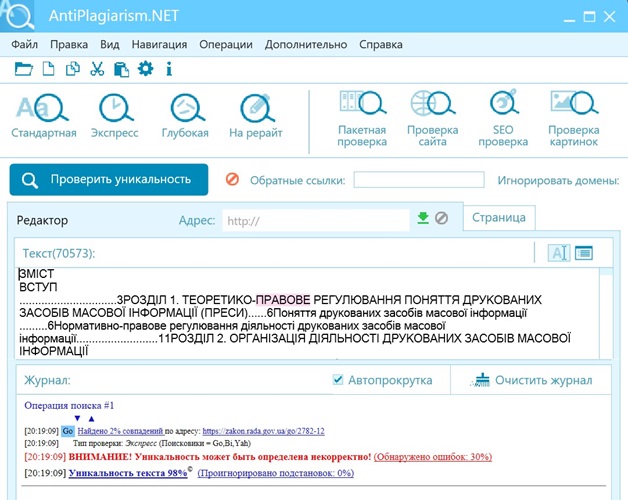Image resolution: width=628 pixels, height=500 pixels.
Task: Click the ЗМІСТ line in editor
Action: click(36, 274)
